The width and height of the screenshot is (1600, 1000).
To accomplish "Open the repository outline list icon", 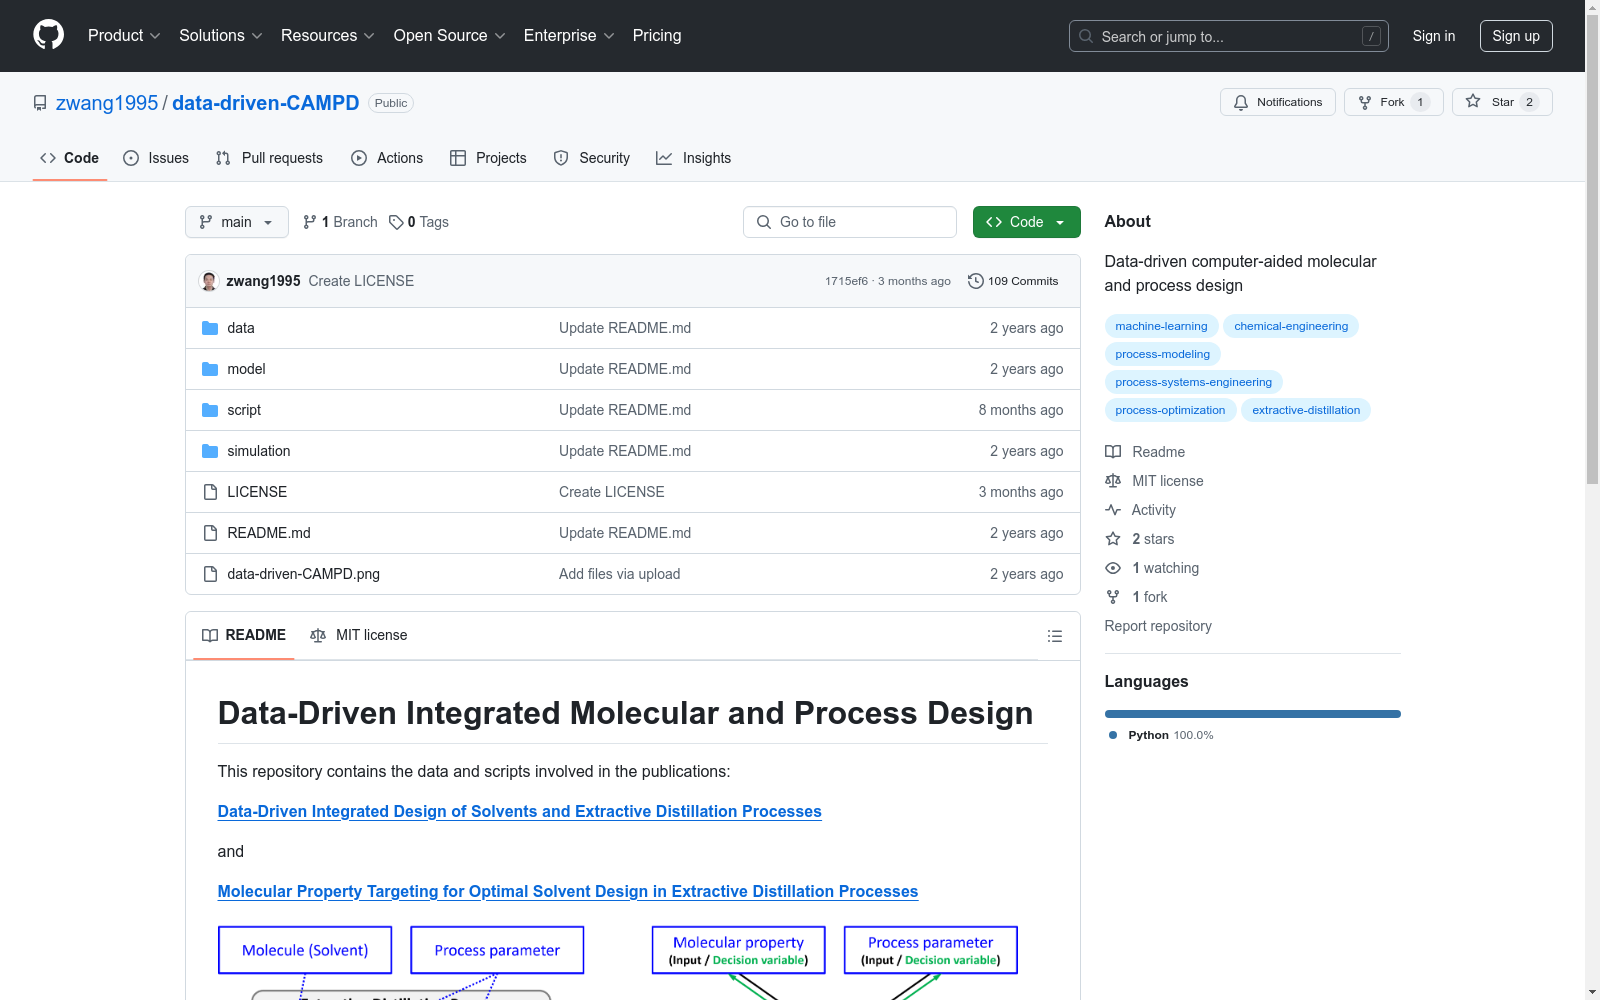I will point(1054,636).
